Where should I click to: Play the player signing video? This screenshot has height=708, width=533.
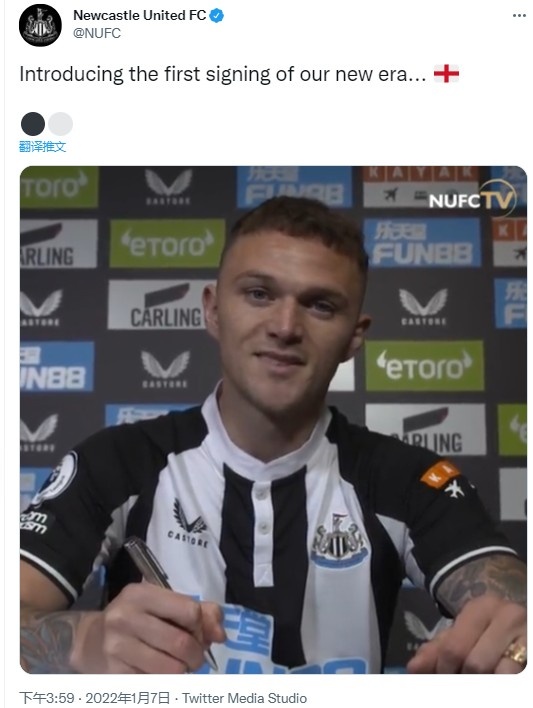[x=273, y=420]
